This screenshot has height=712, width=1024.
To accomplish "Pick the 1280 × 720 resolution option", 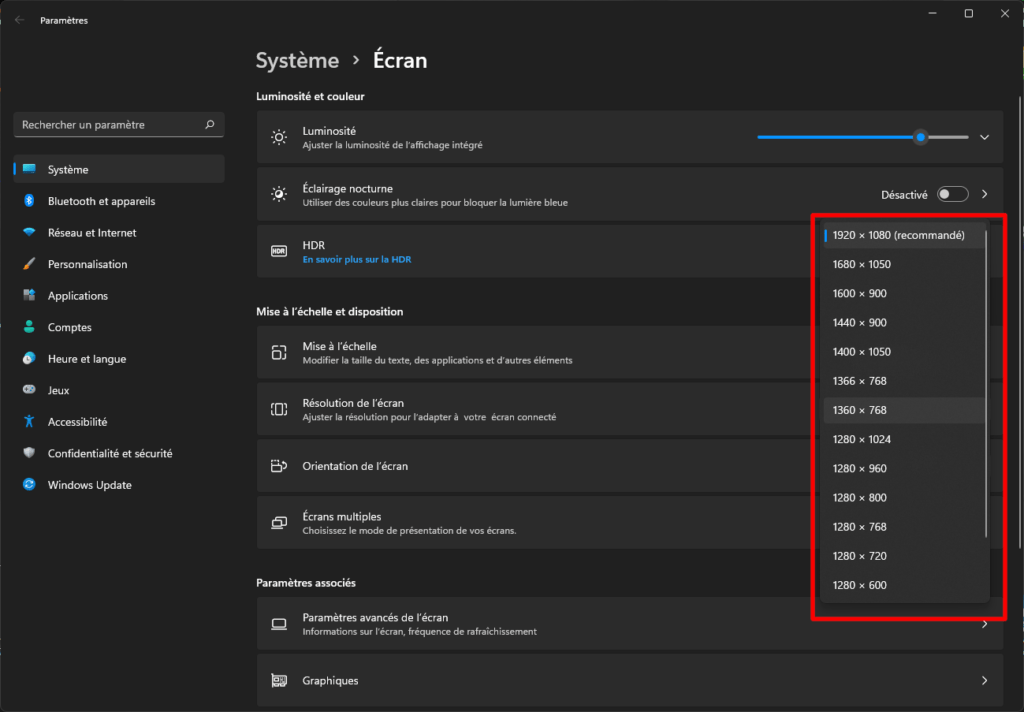I will 859,556.
